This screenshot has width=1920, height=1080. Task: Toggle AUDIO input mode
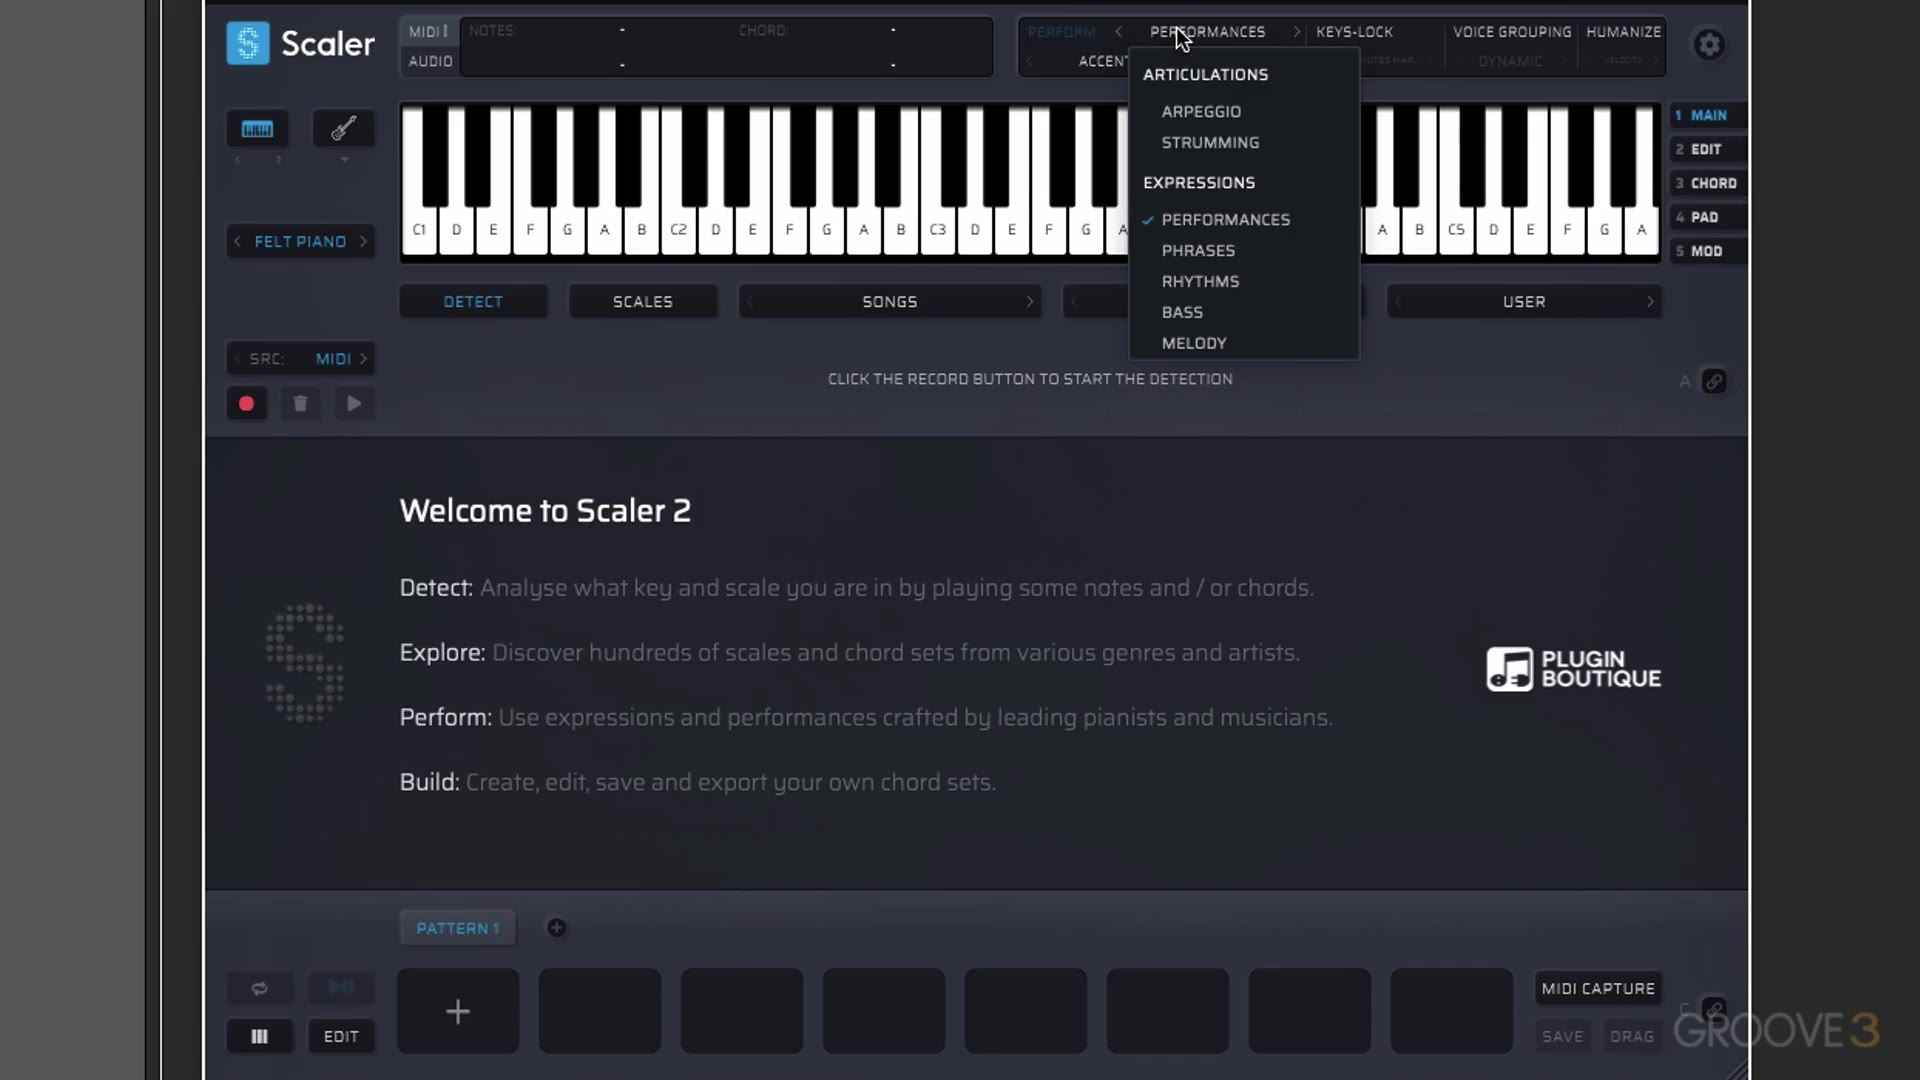[429, 61]
